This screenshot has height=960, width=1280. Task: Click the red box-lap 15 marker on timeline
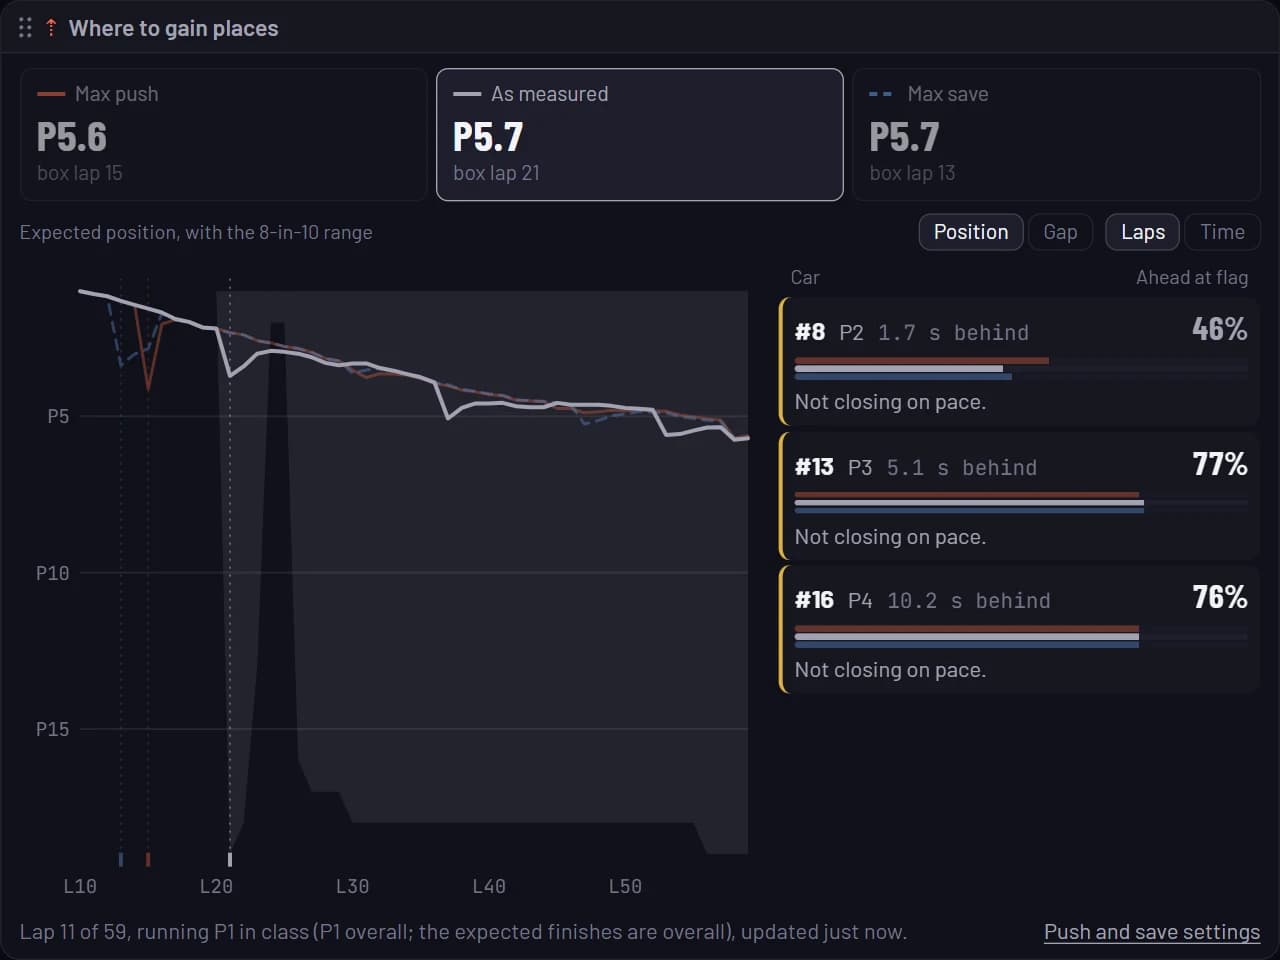(x=148, y=859)
